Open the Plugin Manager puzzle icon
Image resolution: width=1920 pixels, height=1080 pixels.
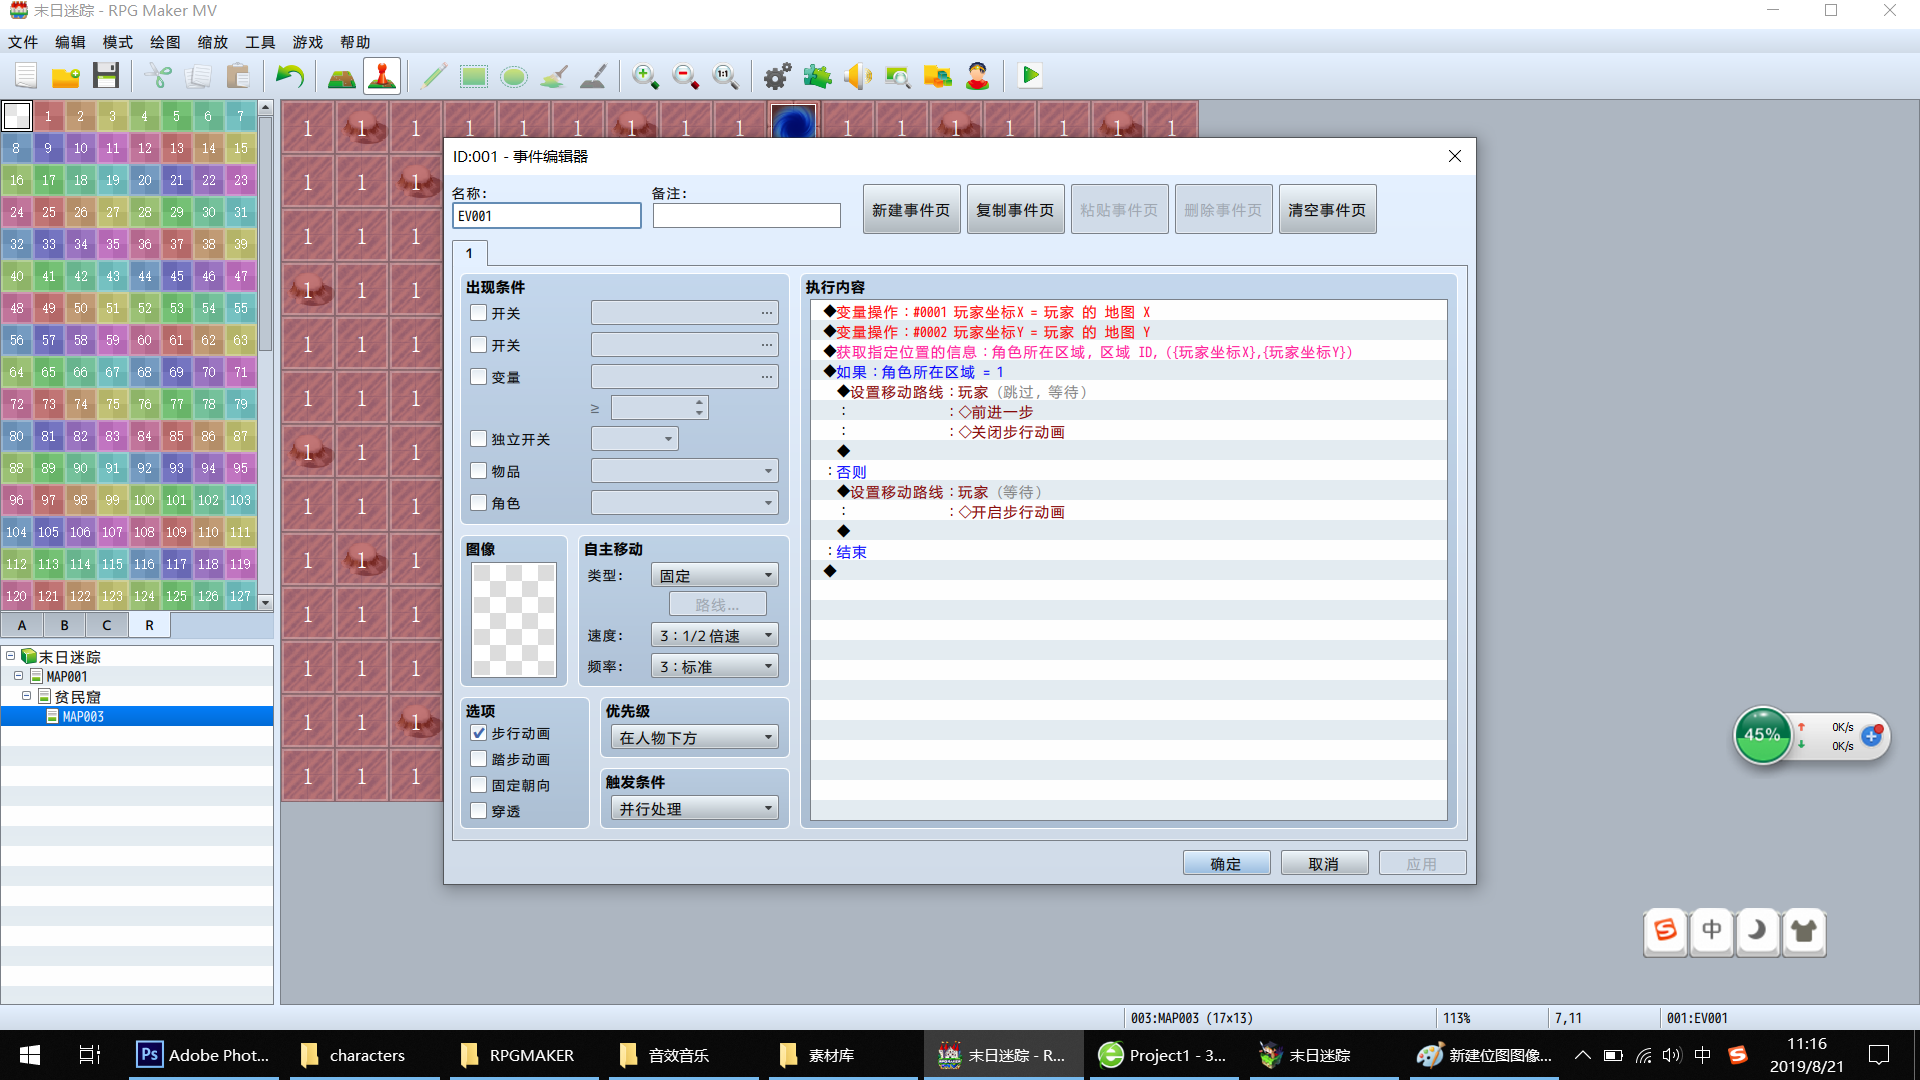tap(818, 76)
